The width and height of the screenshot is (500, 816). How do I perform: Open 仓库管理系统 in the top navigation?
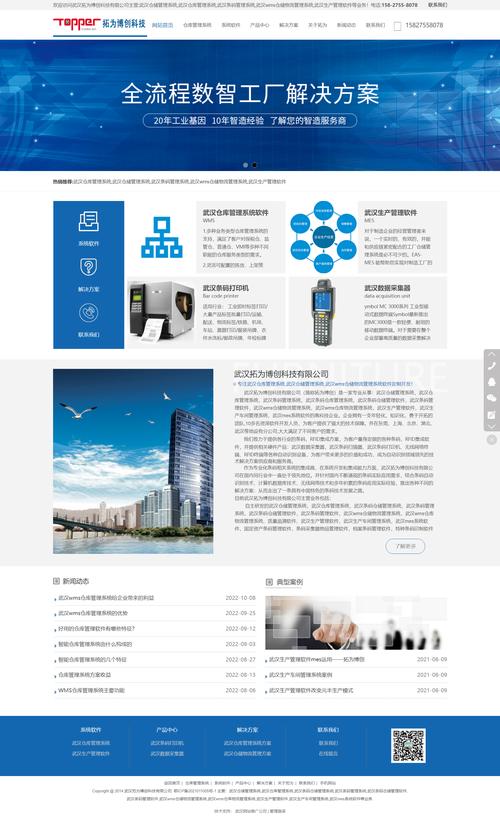tap(197, 25)
